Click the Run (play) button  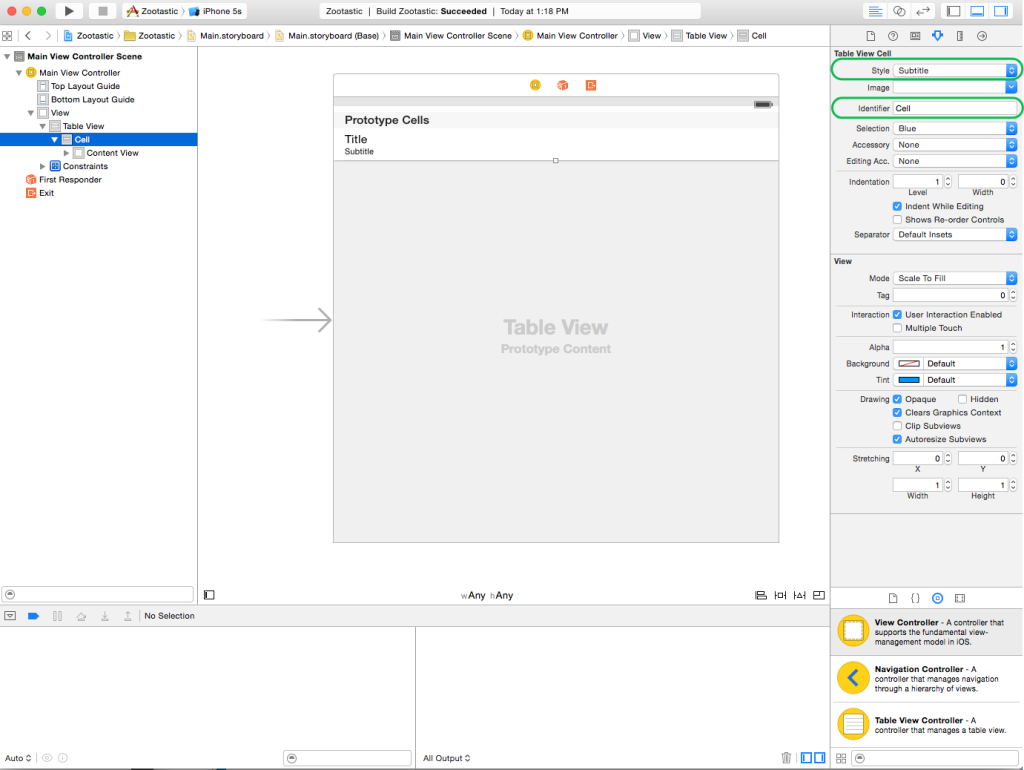point(68,11)
